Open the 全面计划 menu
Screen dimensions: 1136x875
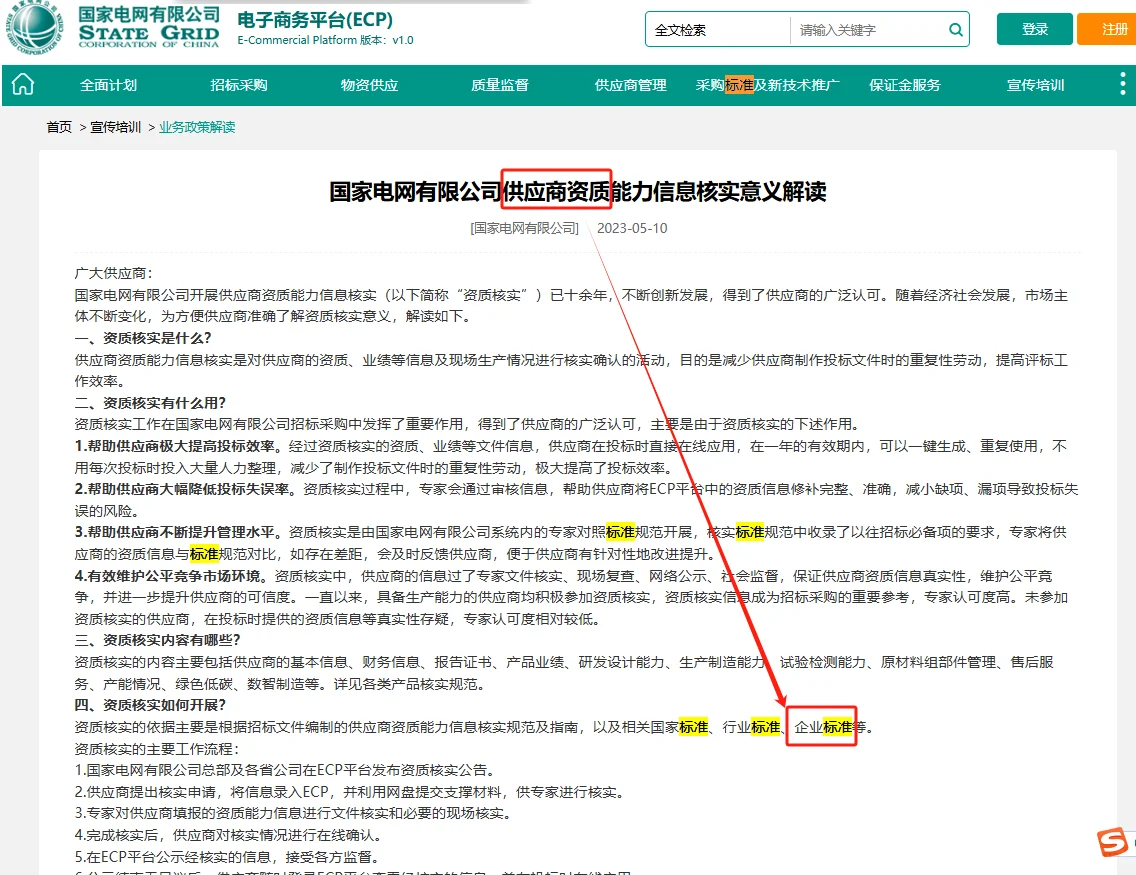tap(107, 84)
